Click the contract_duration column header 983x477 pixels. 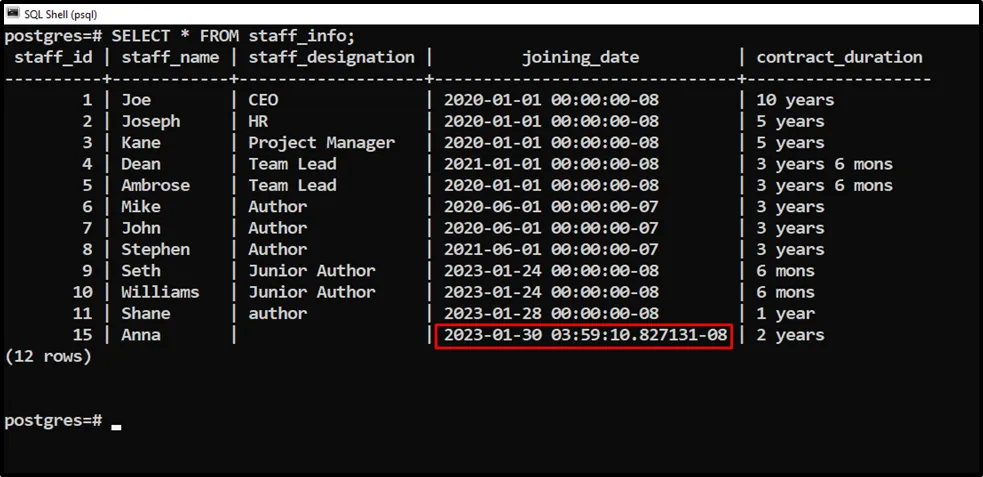[x=839, y=57]
